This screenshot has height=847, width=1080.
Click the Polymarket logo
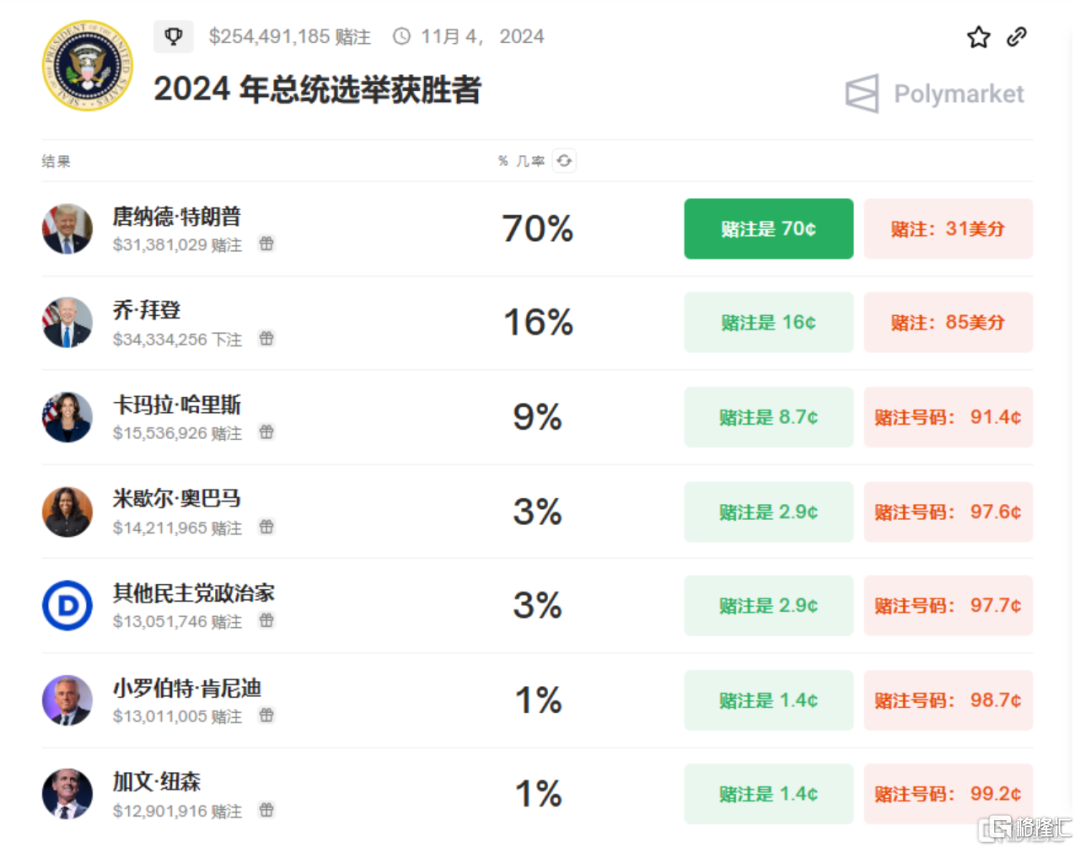(935, 94)
